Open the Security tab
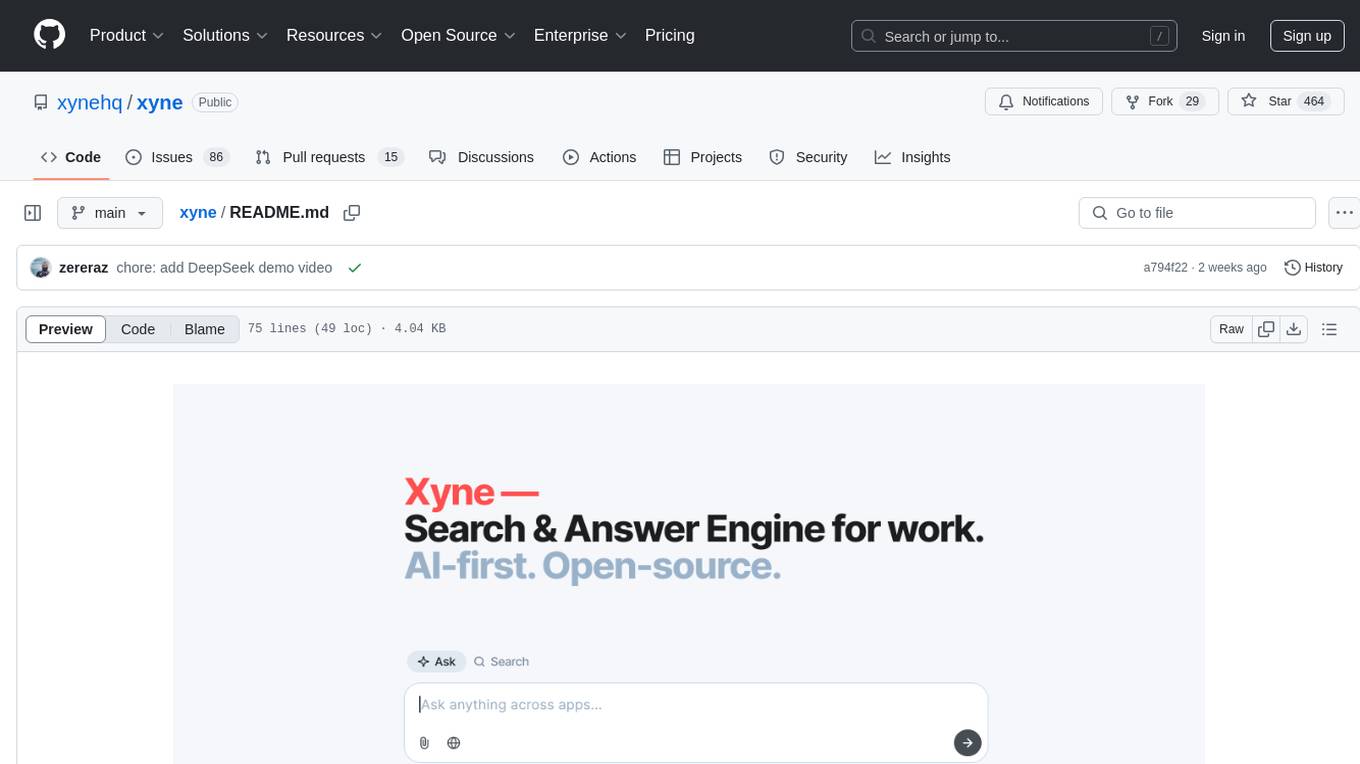Screen dimensions: 1360x764 click(x=808, y=157)
